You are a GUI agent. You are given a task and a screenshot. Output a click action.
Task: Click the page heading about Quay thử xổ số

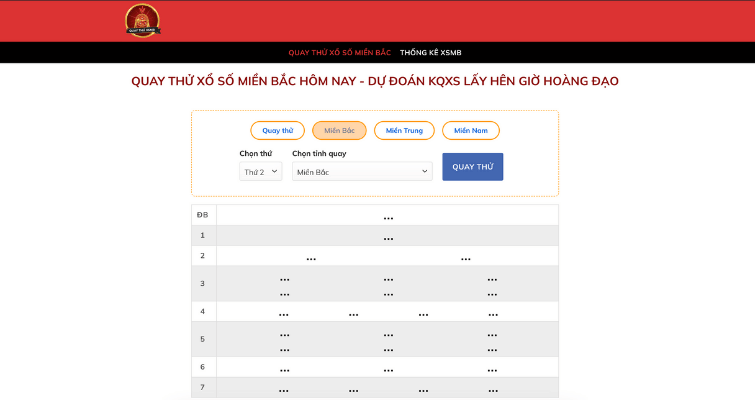pos(376,81)
